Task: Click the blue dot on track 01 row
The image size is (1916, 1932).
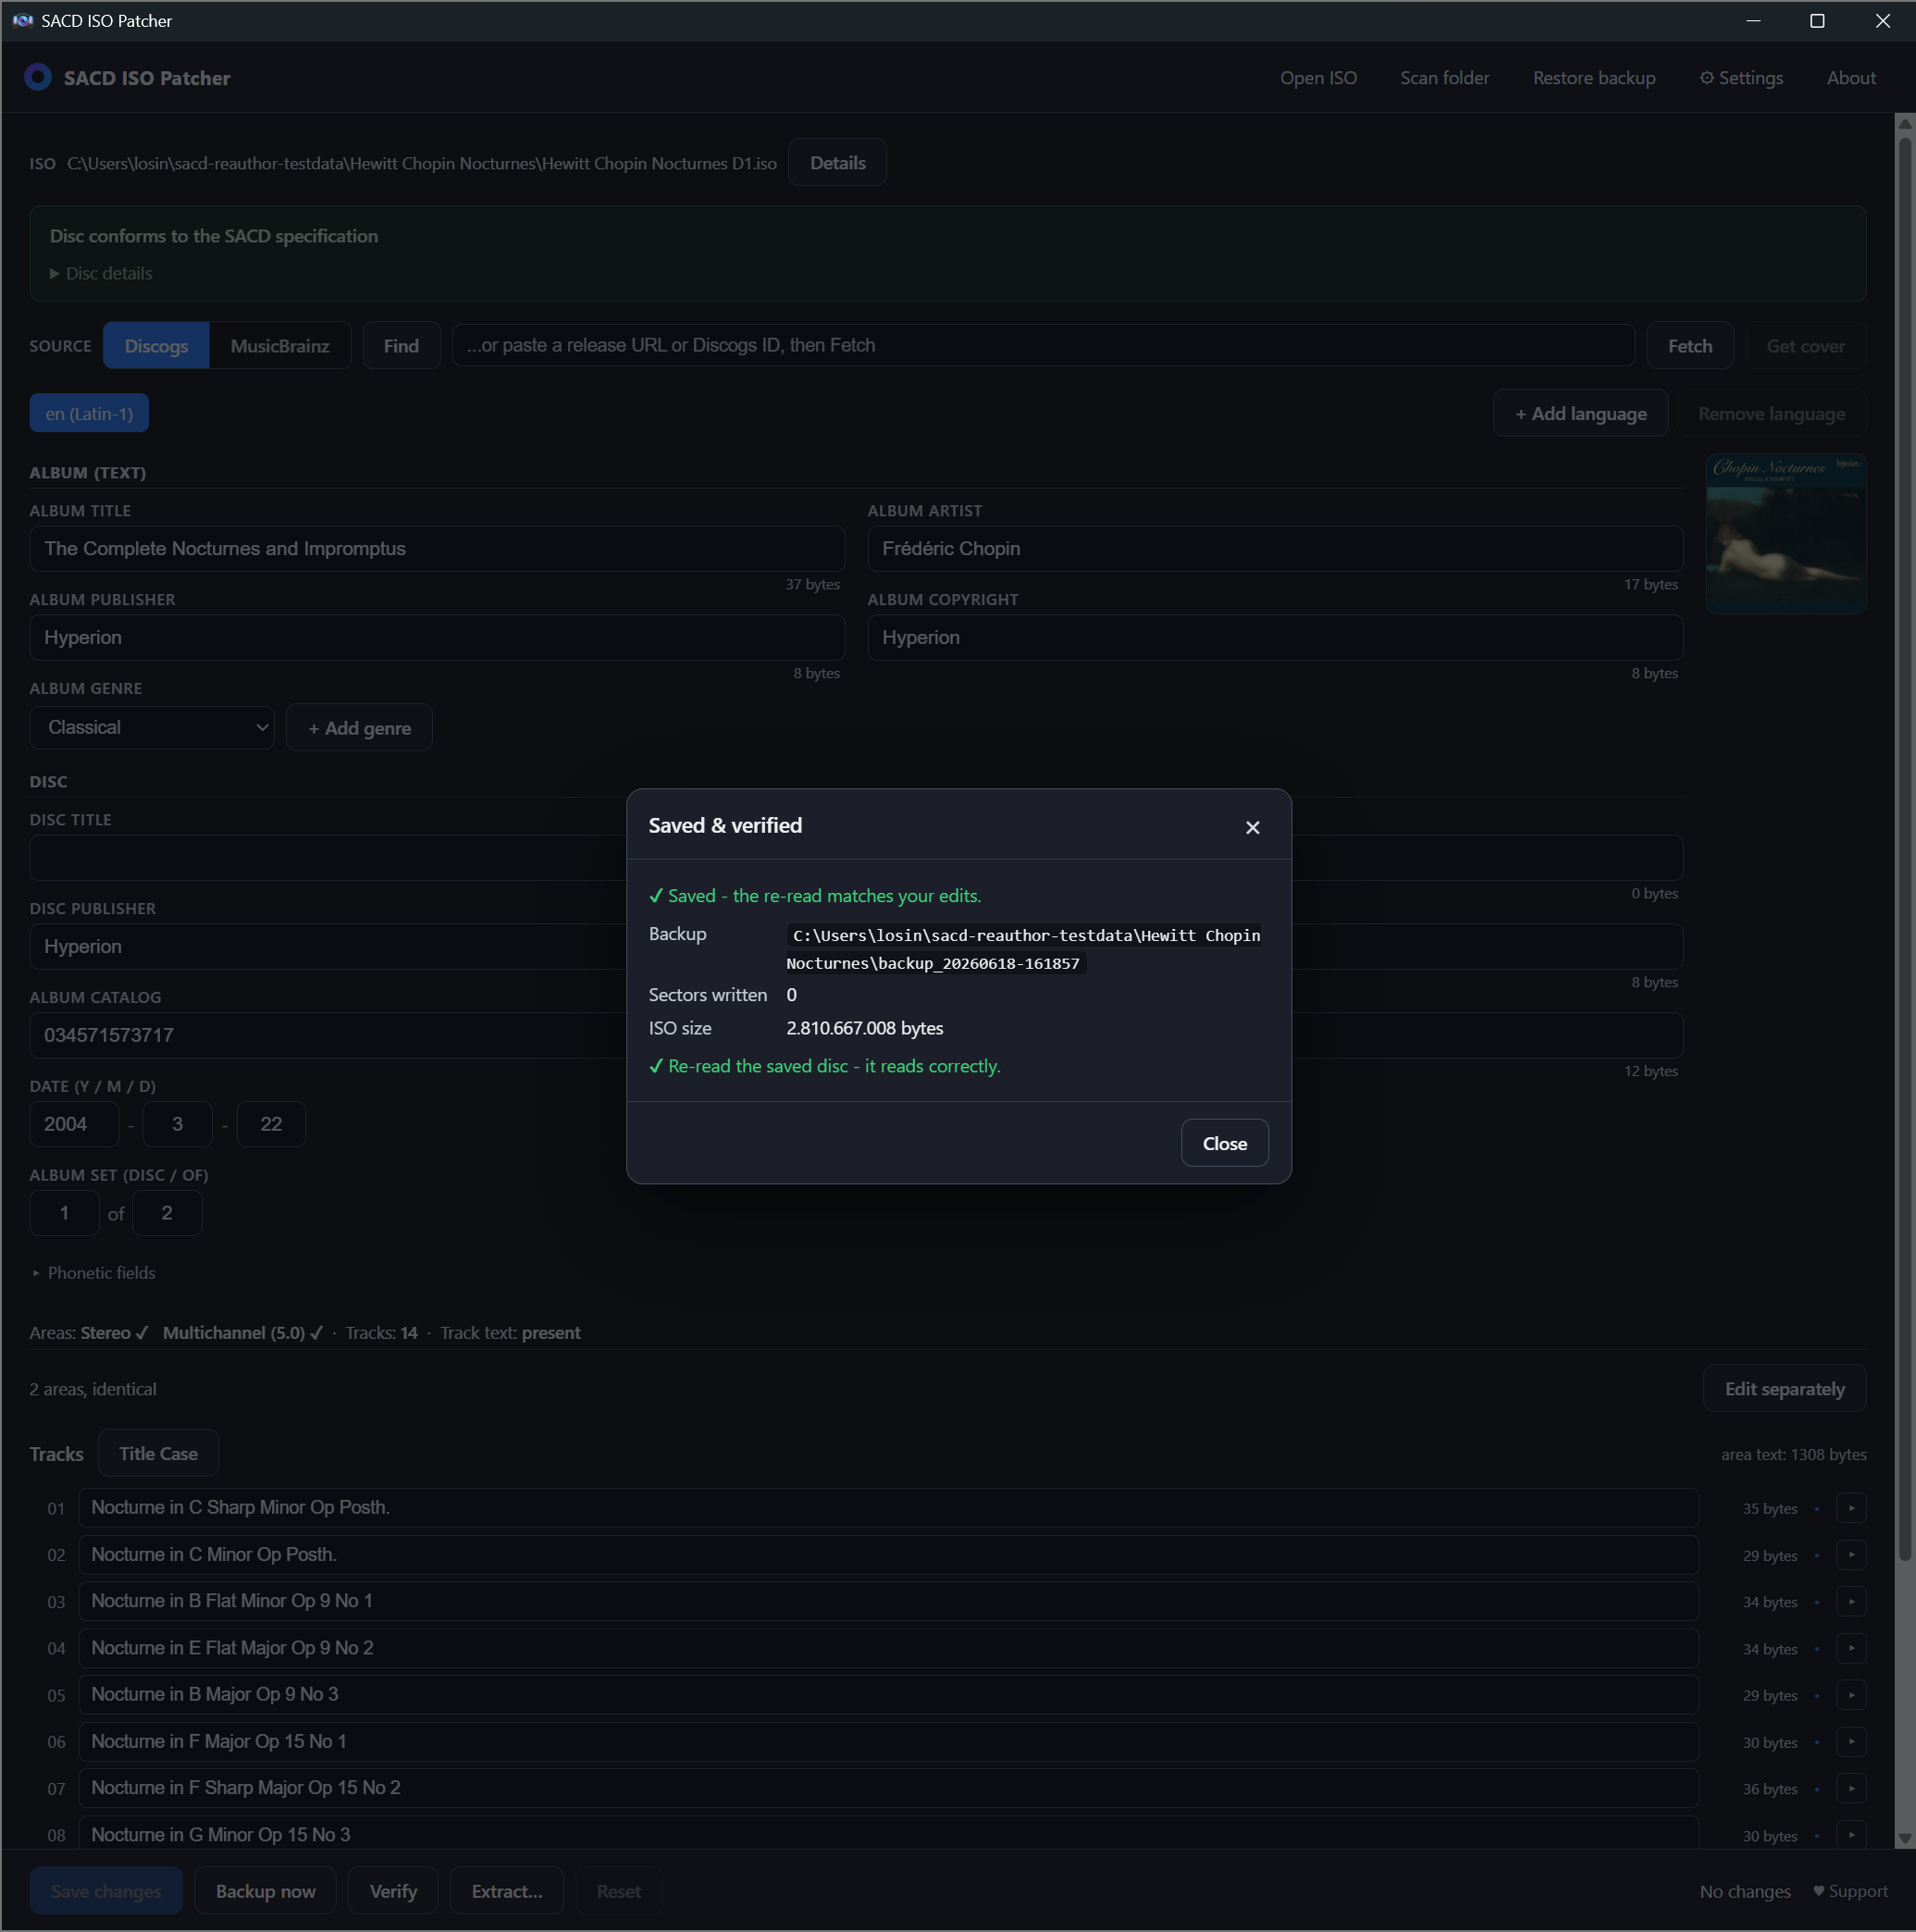Action: pos(1816,1508)
